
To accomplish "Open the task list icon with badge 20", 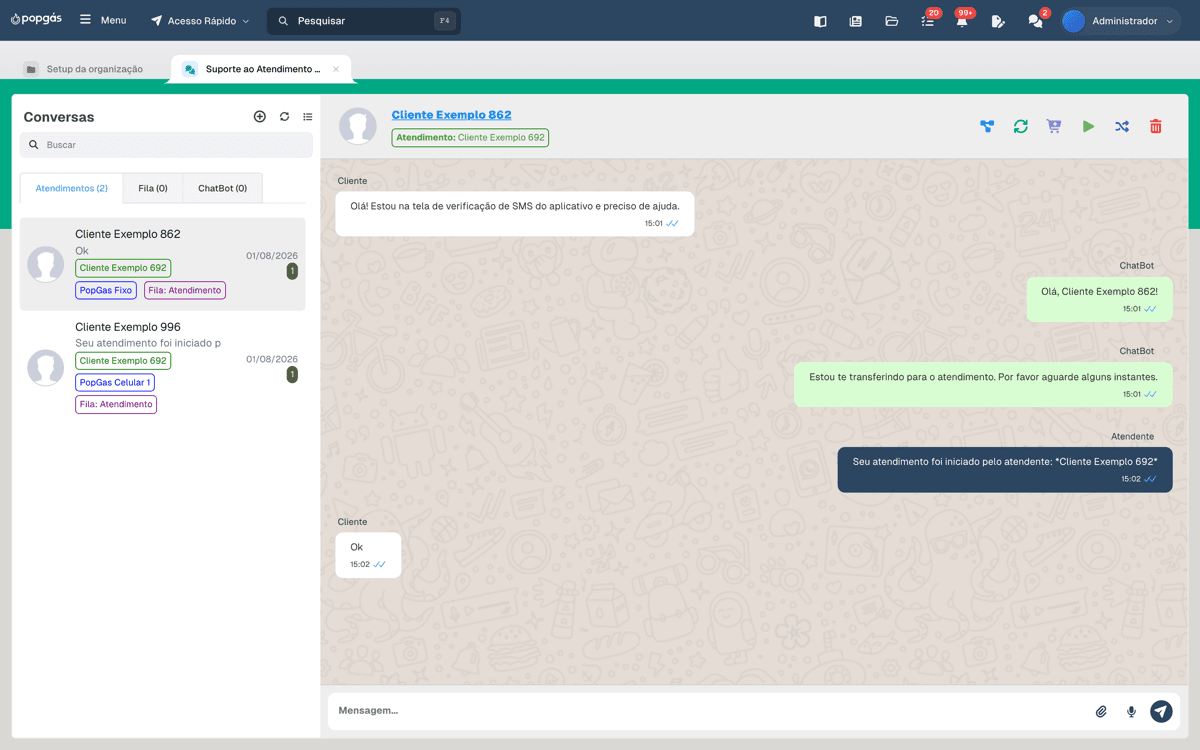I will (928, 20).
